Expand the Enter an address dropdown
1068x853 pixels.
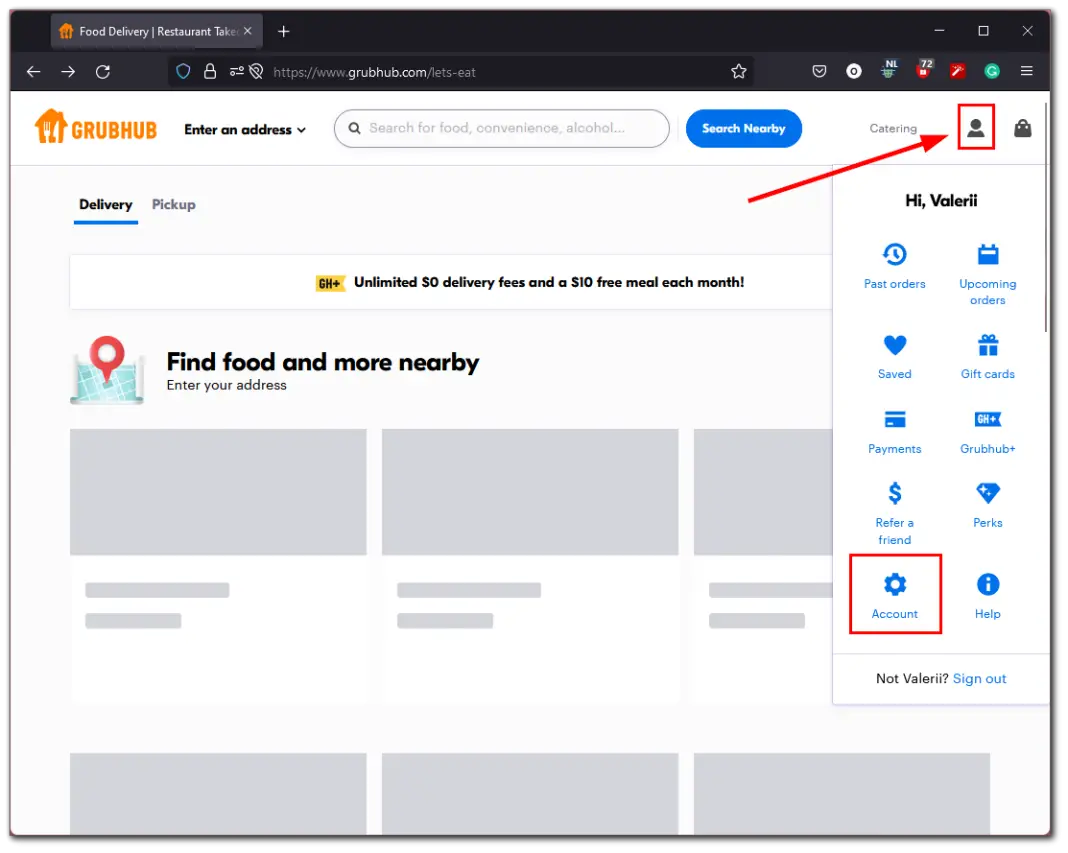point(245,129)
